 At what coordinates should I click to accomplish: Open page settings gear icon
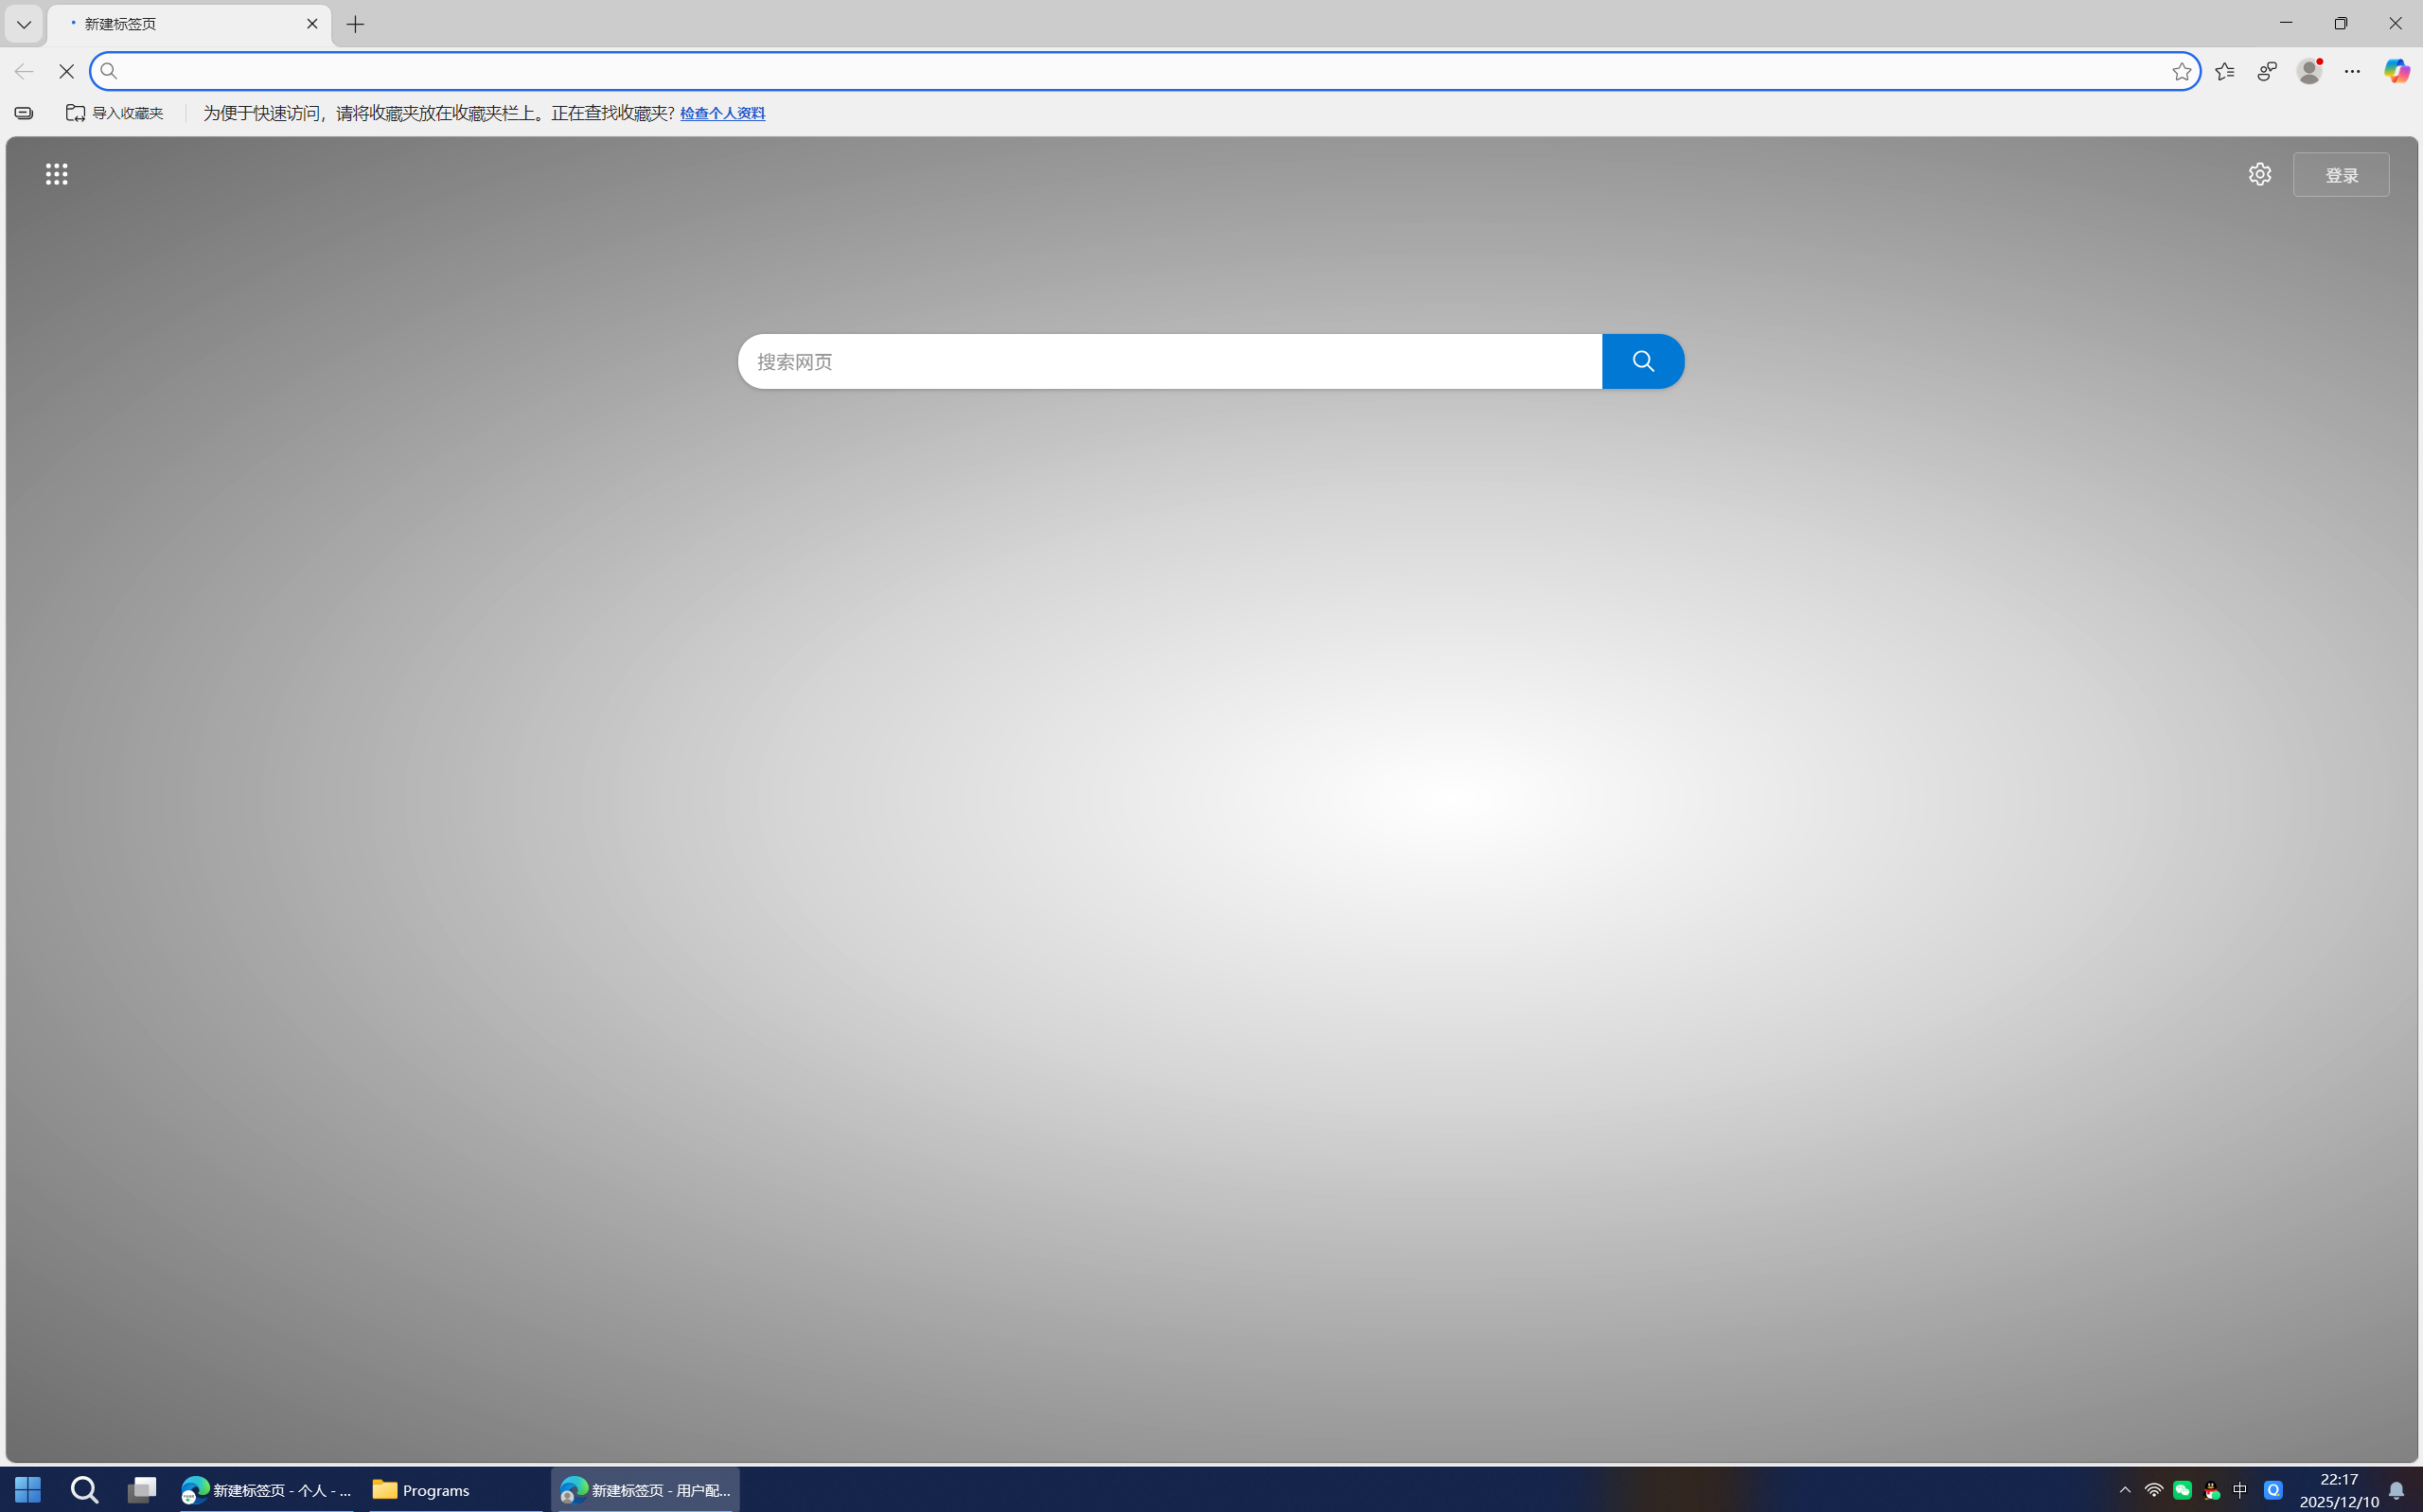click(2259, 174)
